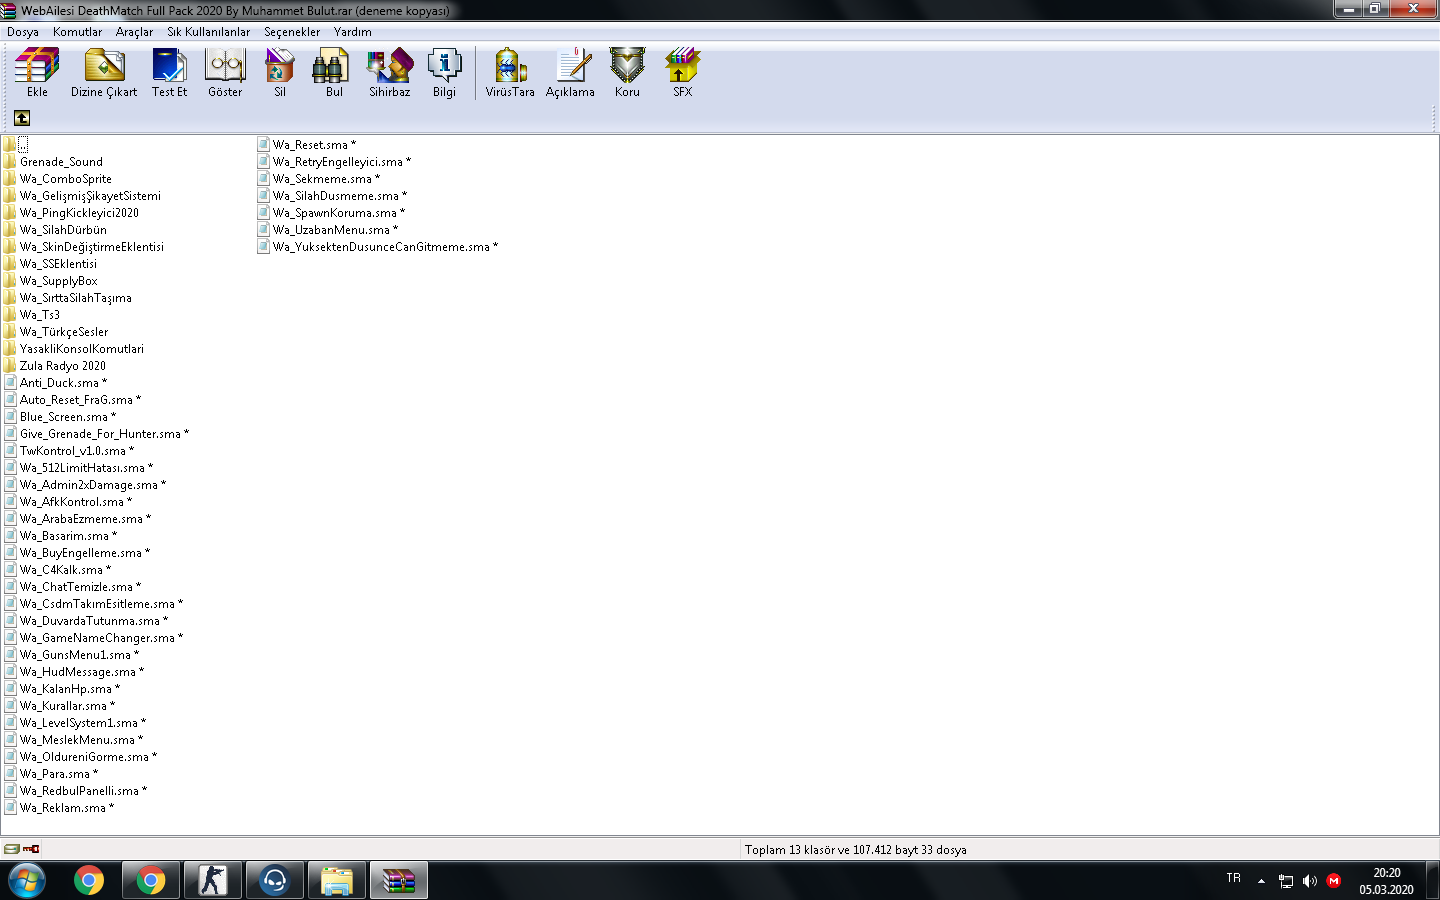This screenshot has width=1440, height=900.
Task: Show hidden system tray icons
Action: click(x=1261, y=881)
